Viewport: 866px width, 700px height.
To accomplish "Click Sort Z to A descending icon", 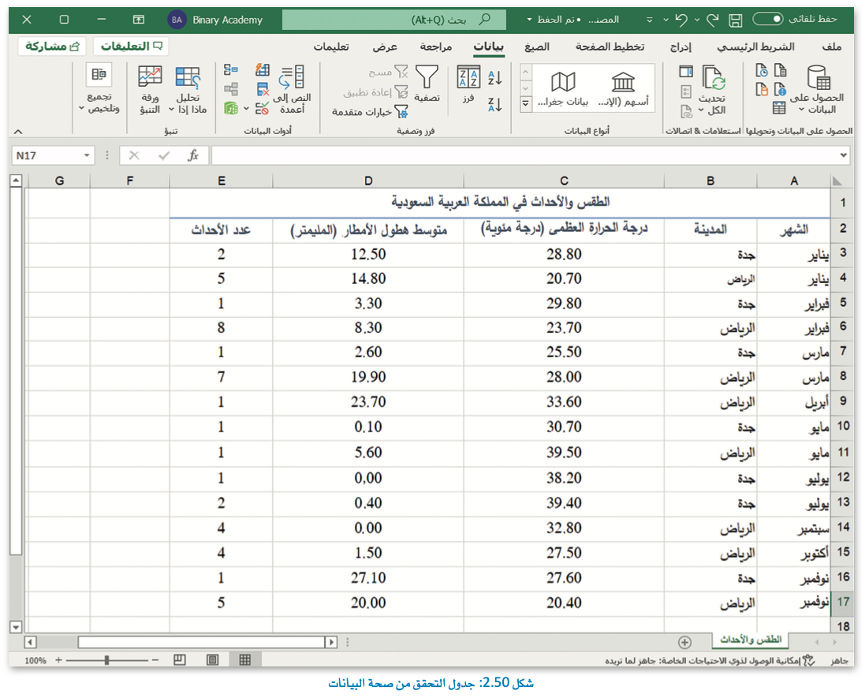I will click(x=494, y=104).
